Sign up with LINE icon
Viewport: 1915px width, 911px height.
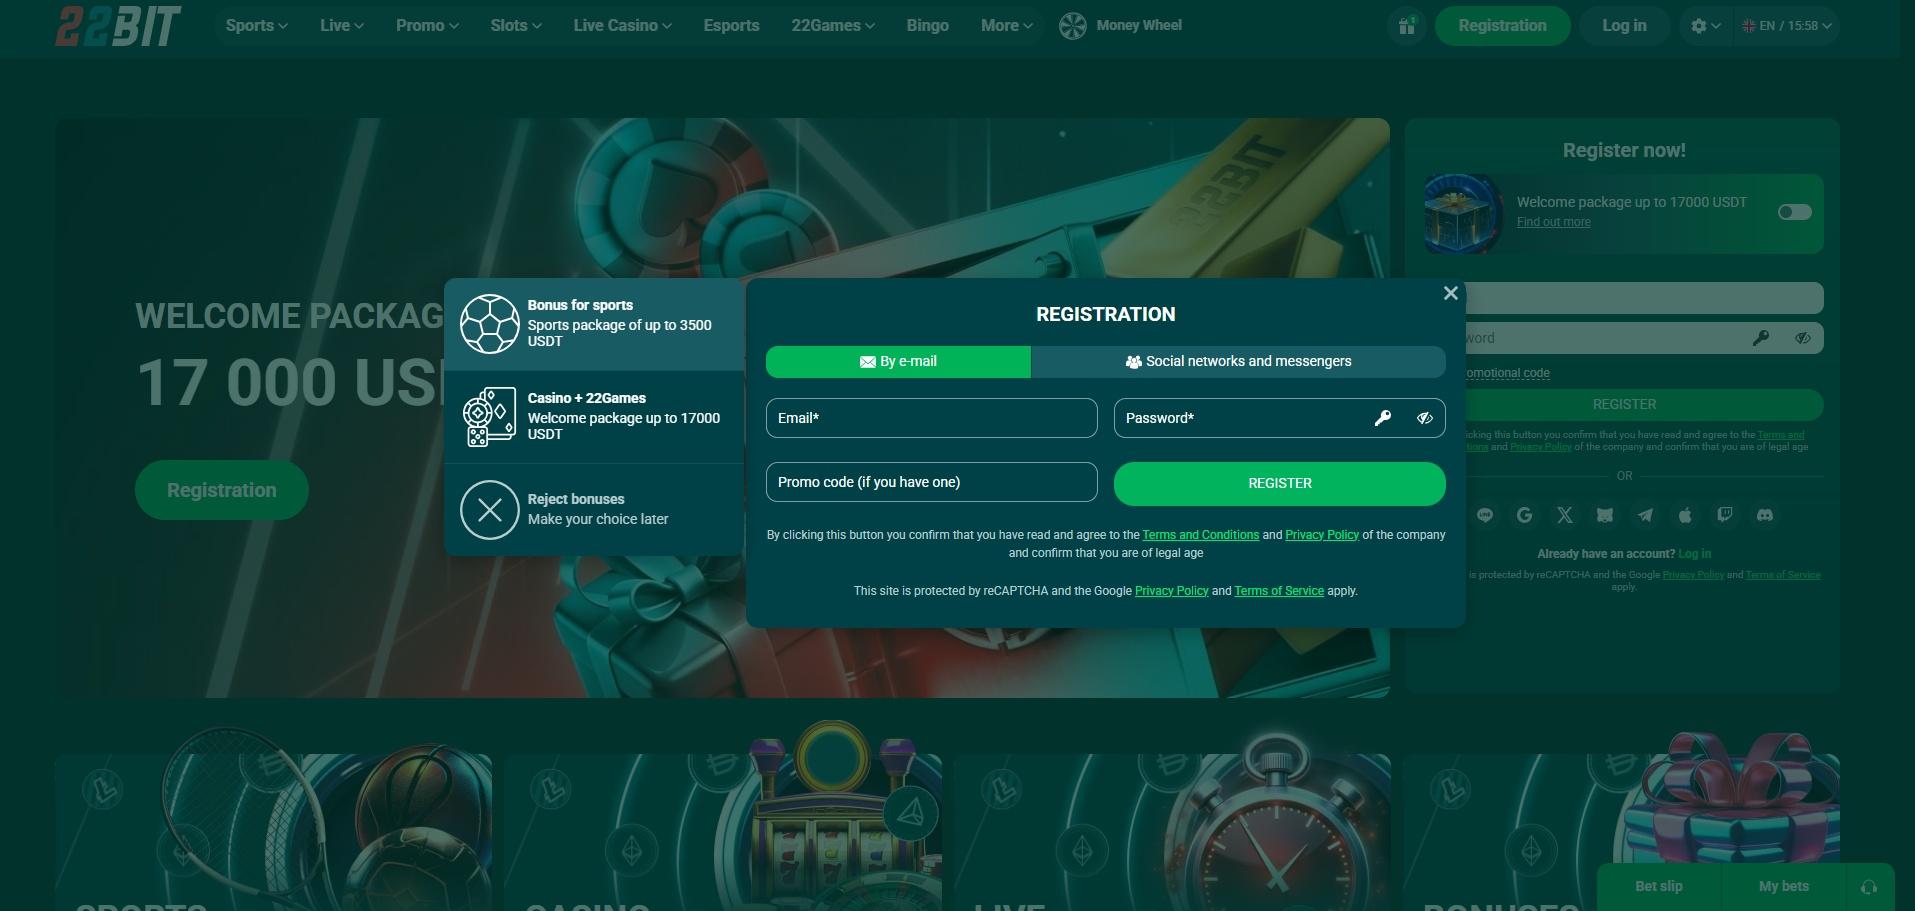pyautogui.click(x=1485, y=515)
